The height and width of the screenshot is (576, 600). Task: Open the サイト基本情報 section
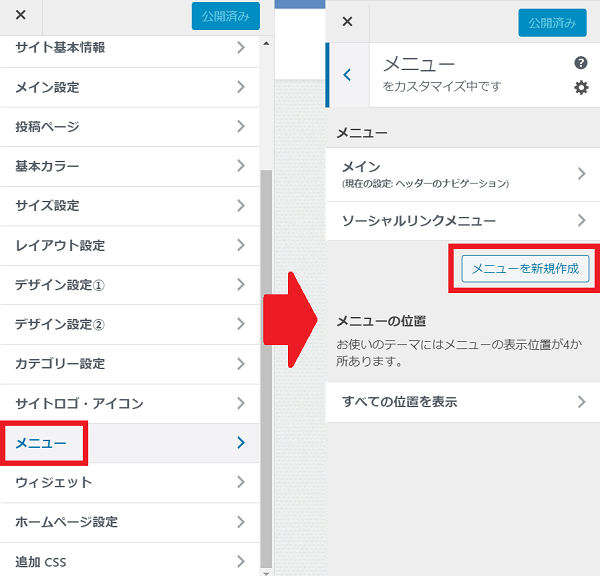60,47
